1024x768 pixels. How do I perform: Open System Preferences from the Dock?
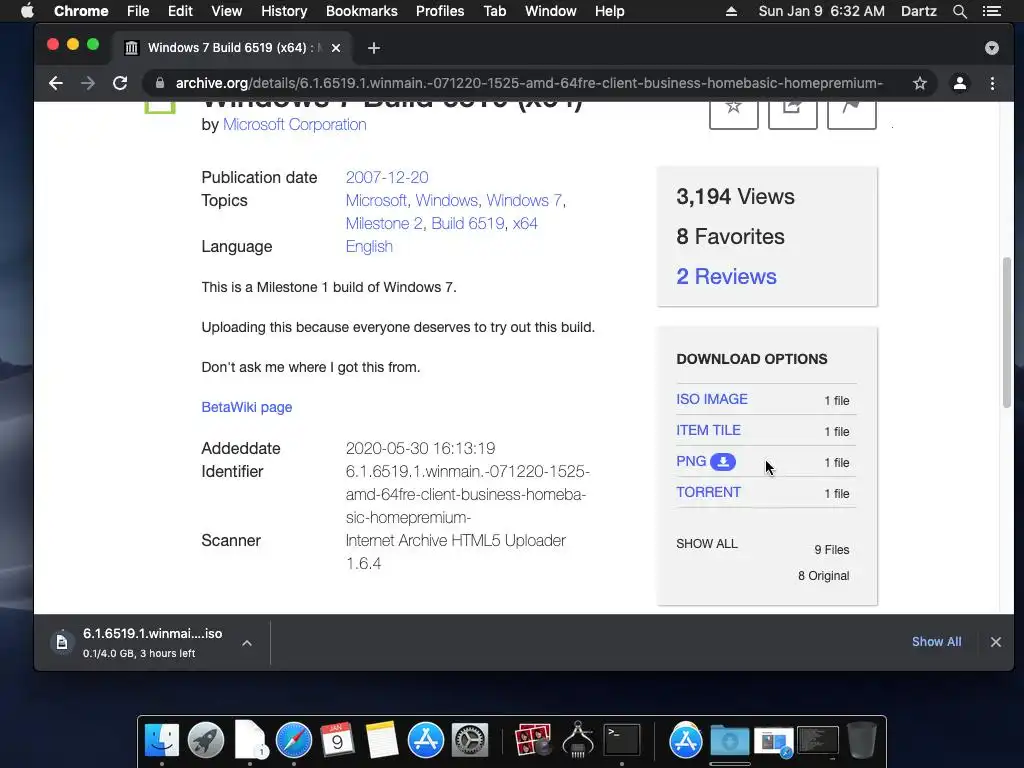click(x=470, y=740)
